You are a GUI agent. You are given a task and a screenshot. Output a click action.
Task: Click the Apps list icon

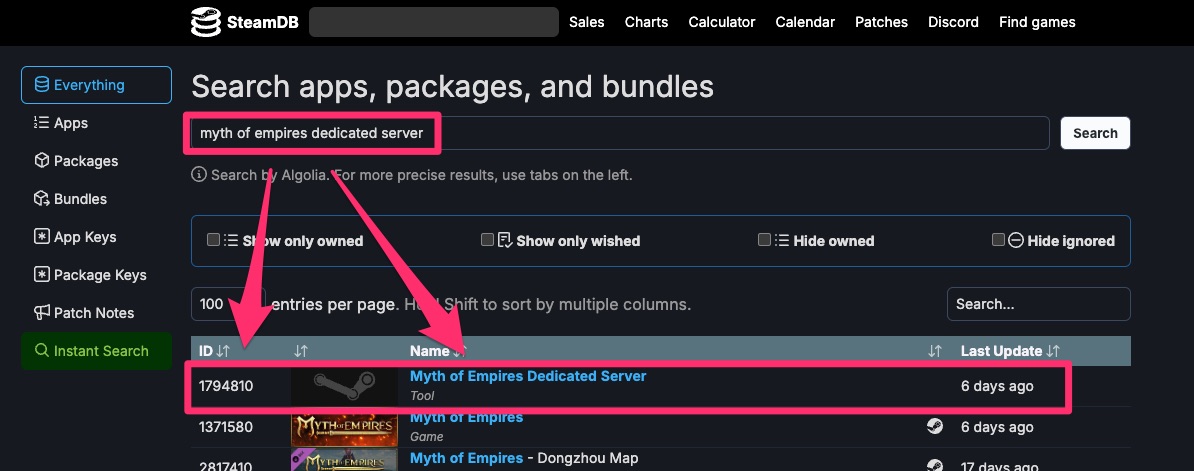point(42,123)
